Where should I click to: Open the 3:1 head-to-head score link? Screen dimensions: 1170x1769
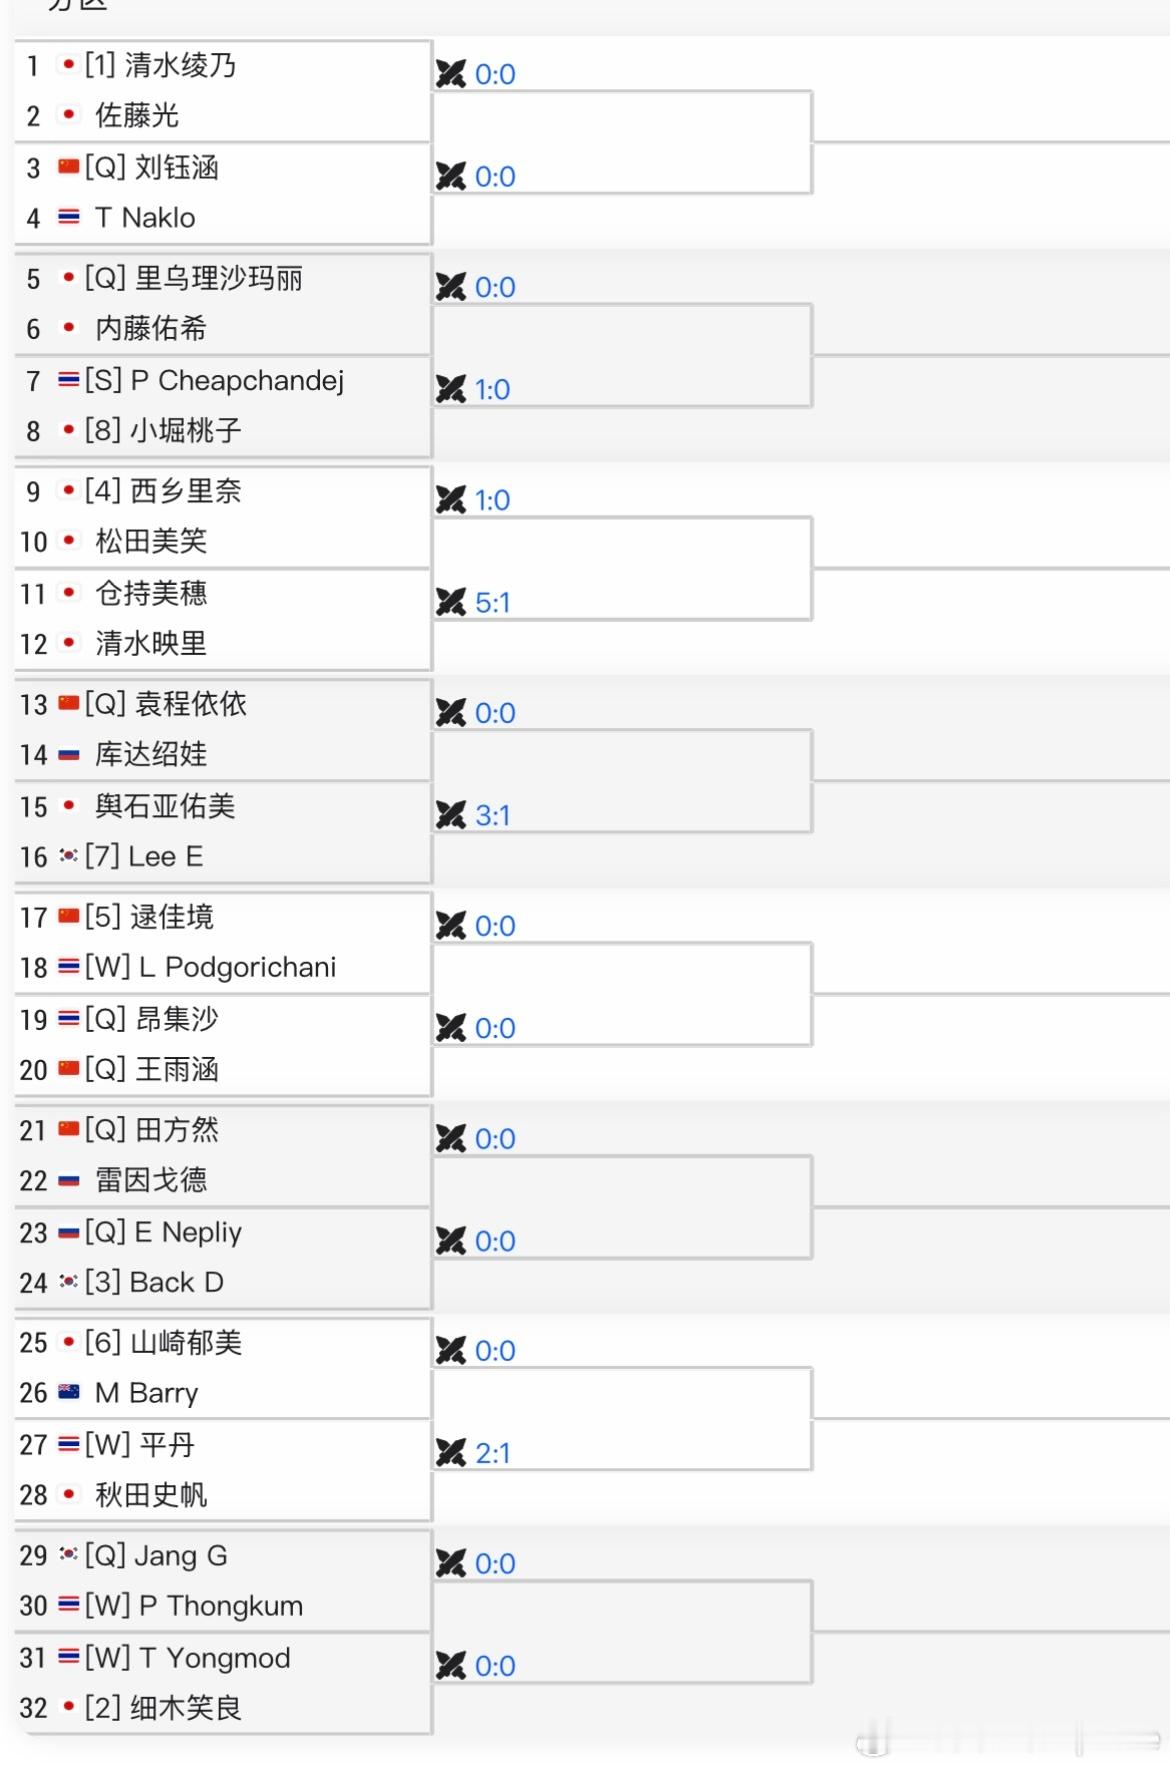[x=493, y=815]
